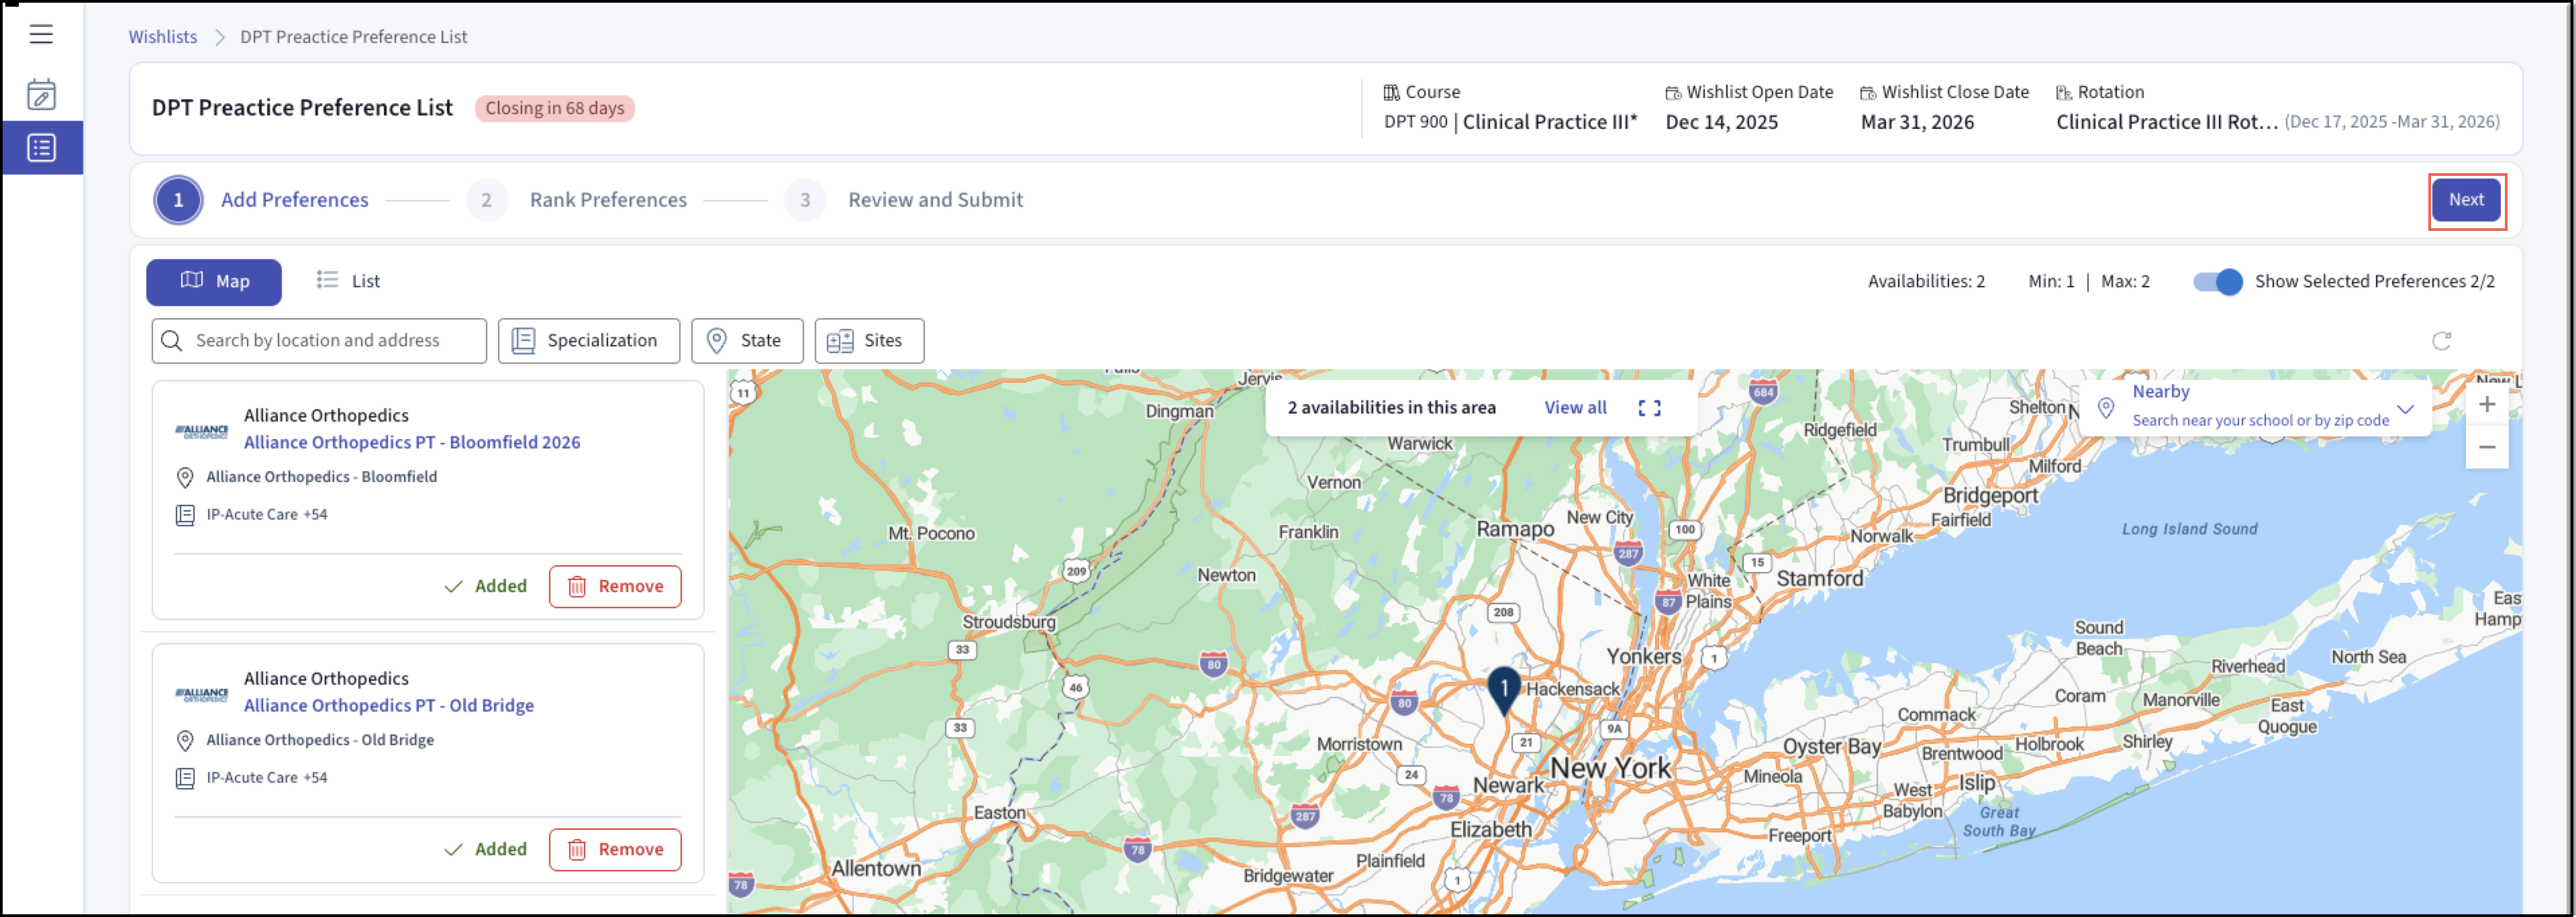Viewport: 2576px width, 917px height.
Task: Click the 2 availabilities in this area label
Action: tap(1391, 408)
